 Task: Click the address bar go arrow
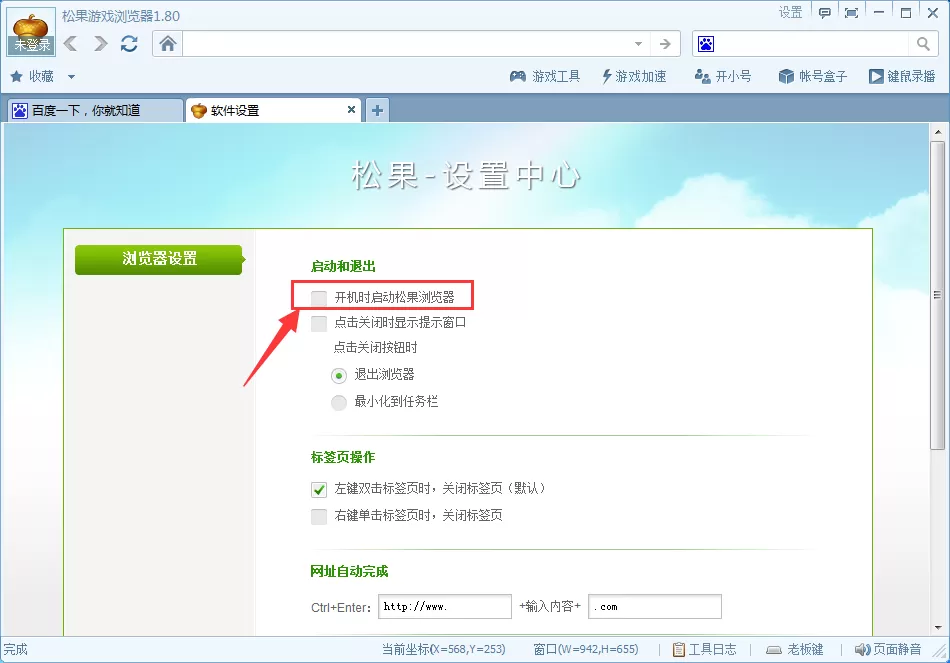click(665, 44)
